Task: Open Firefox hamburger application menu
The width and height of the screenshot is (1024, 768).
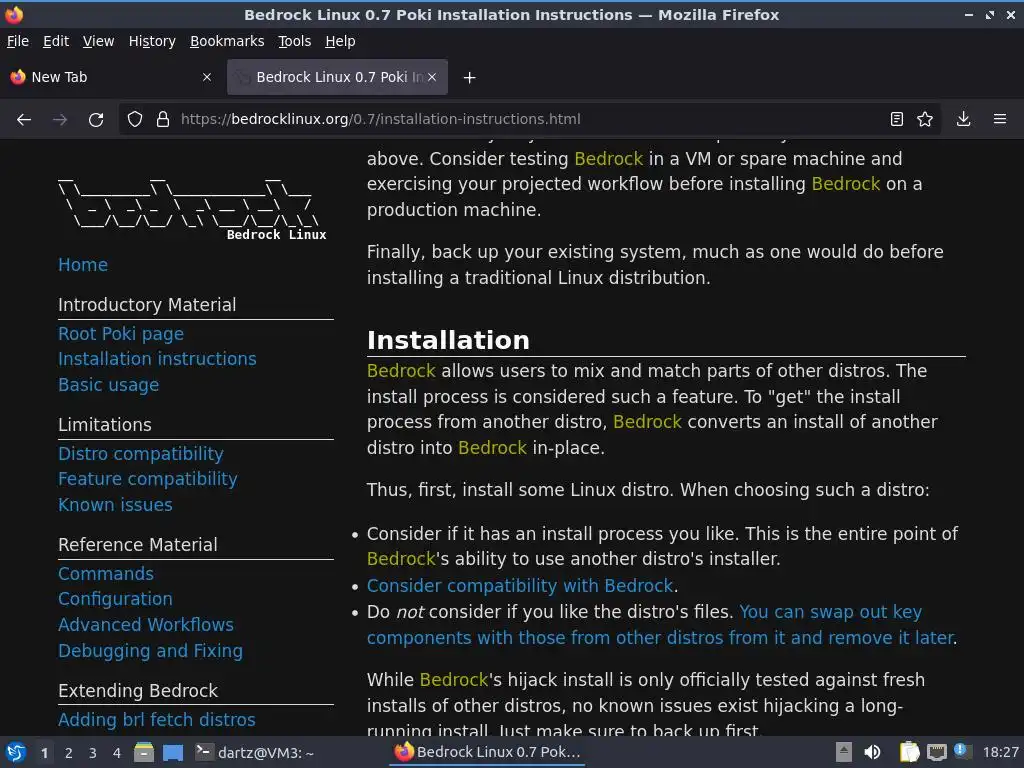Action: 1000,119
